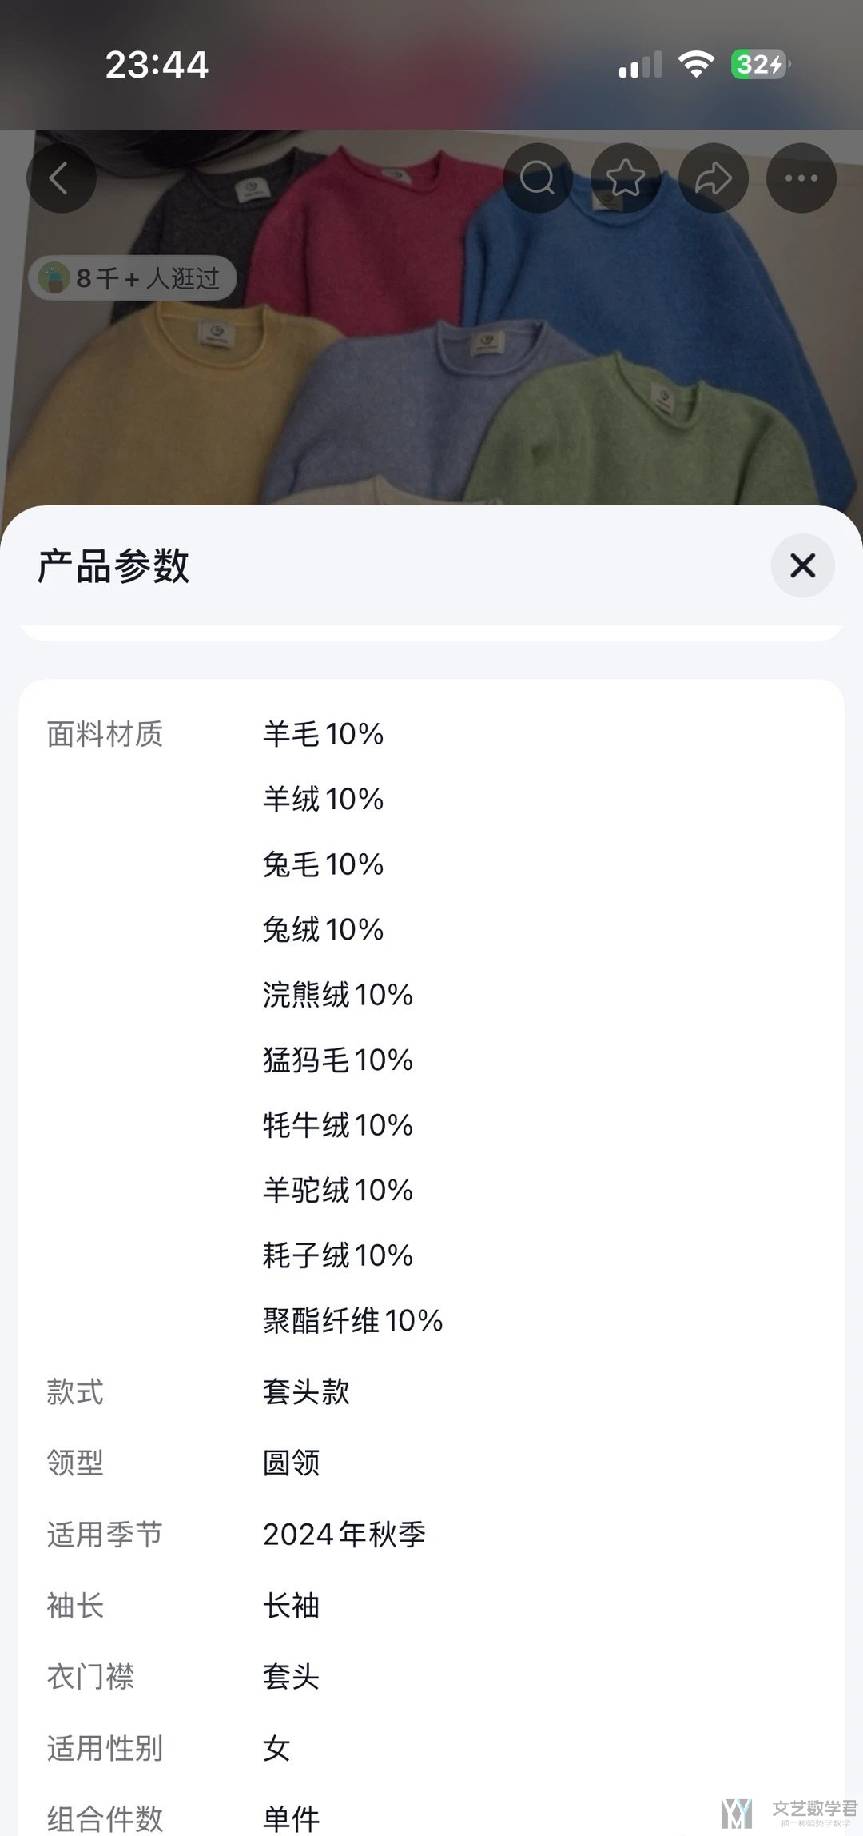Tap the 聚酯纤维10% material entry
This screenshot has height=1836, width=863.
(x=352, y=1321)
